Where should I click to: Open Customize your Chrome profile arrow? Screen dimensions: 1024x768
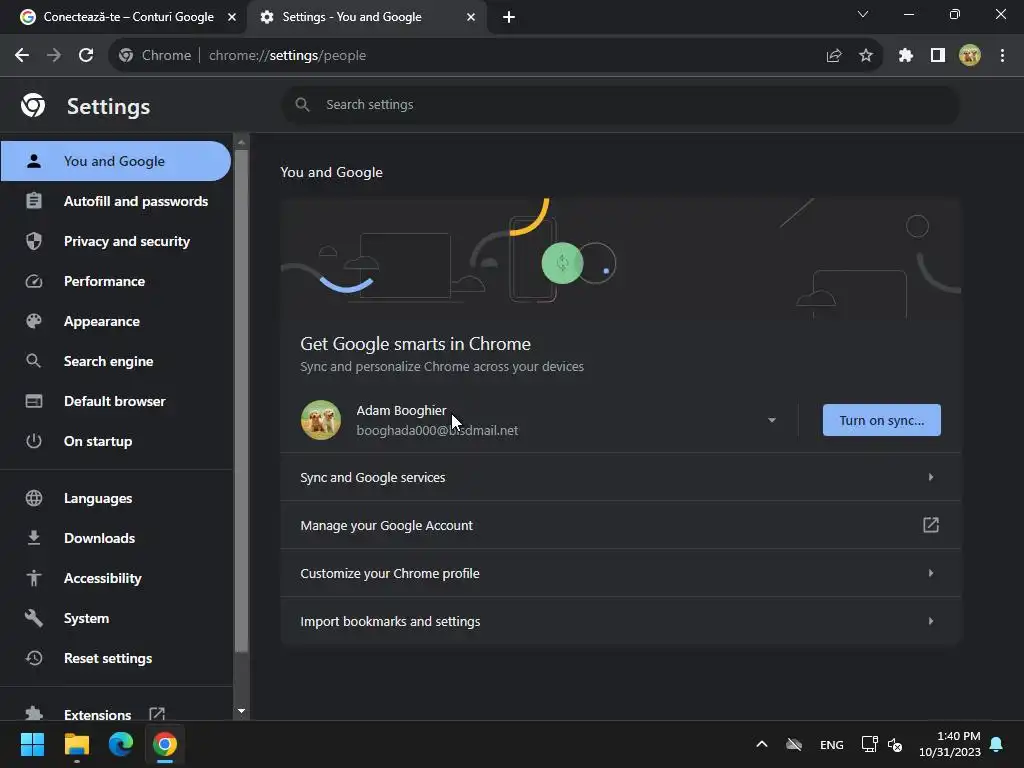coord(931,573)
